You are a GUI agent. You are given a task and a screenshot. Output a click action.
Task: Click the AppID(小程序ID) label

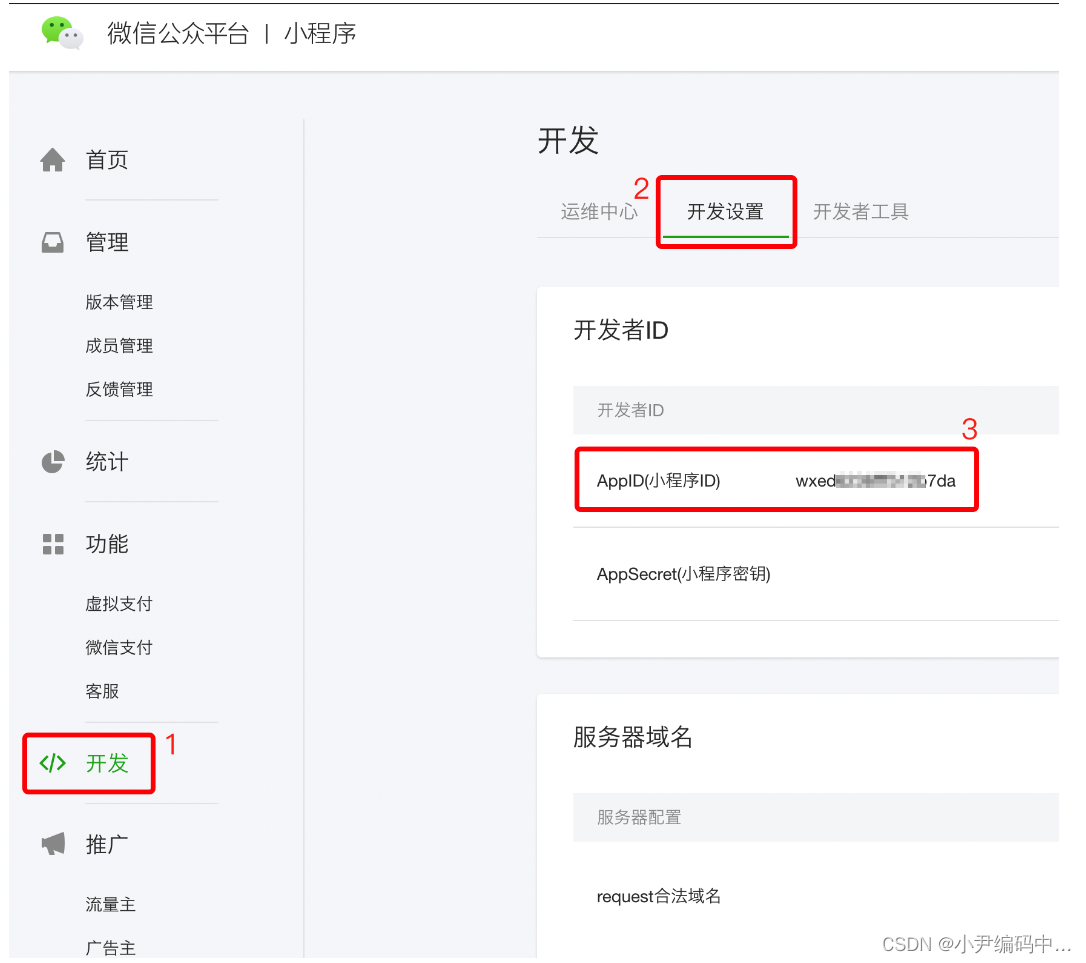[x=659, y=481]
